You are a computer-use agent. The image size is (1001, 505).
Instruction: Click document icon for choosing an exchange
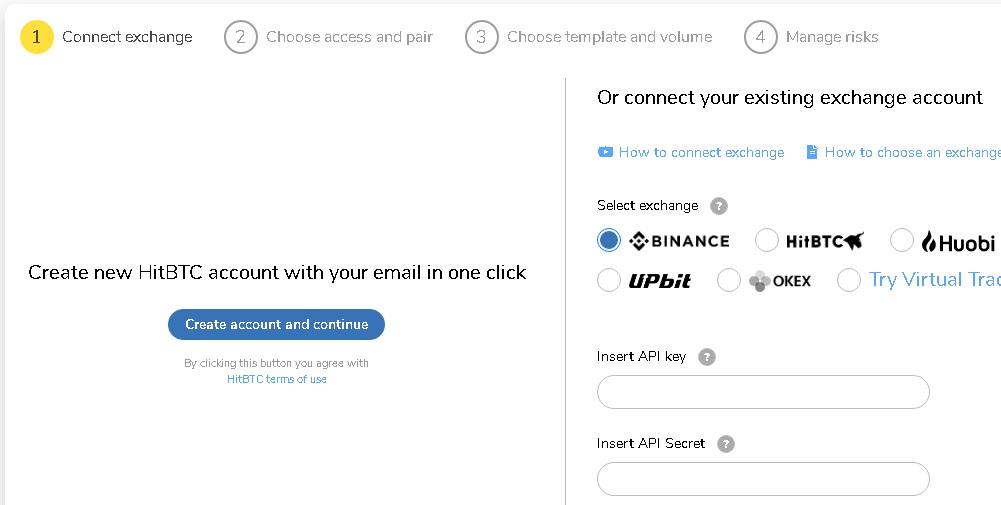point(811,152)
